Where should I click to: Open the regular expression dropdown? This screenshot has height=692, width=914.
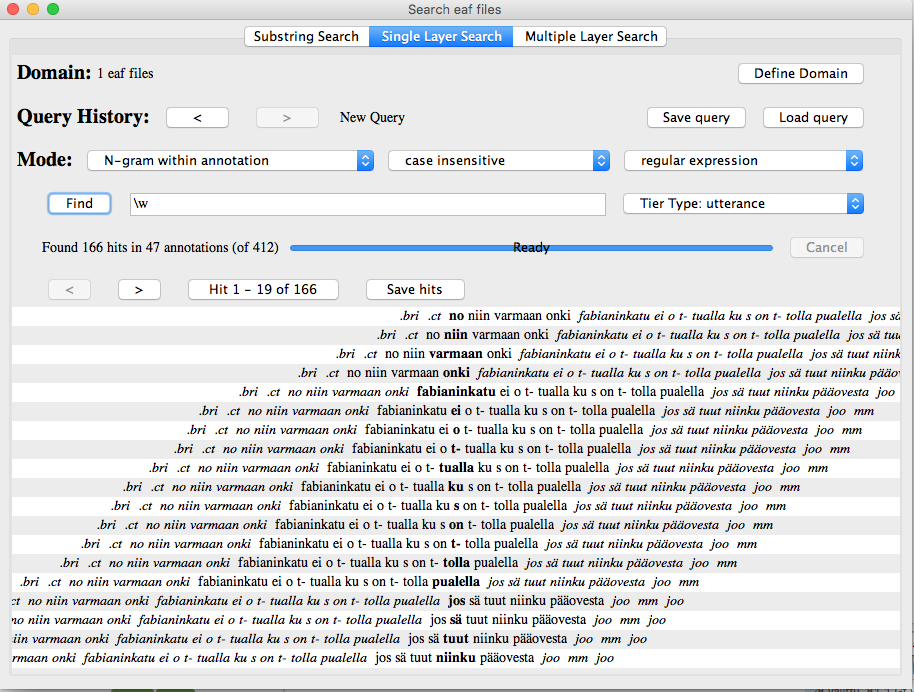click(743, 160)
